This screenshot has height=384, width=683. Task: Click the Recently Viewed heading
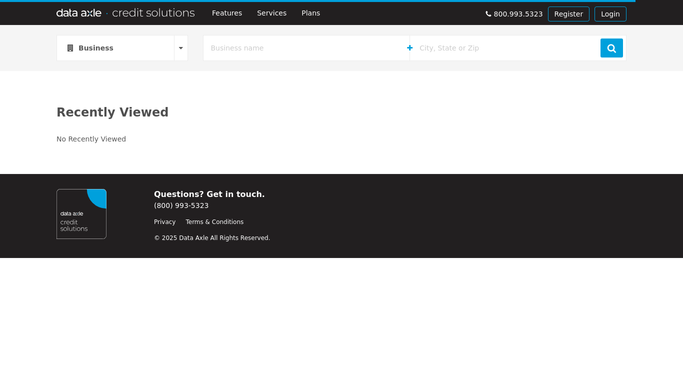pos(112,112)
